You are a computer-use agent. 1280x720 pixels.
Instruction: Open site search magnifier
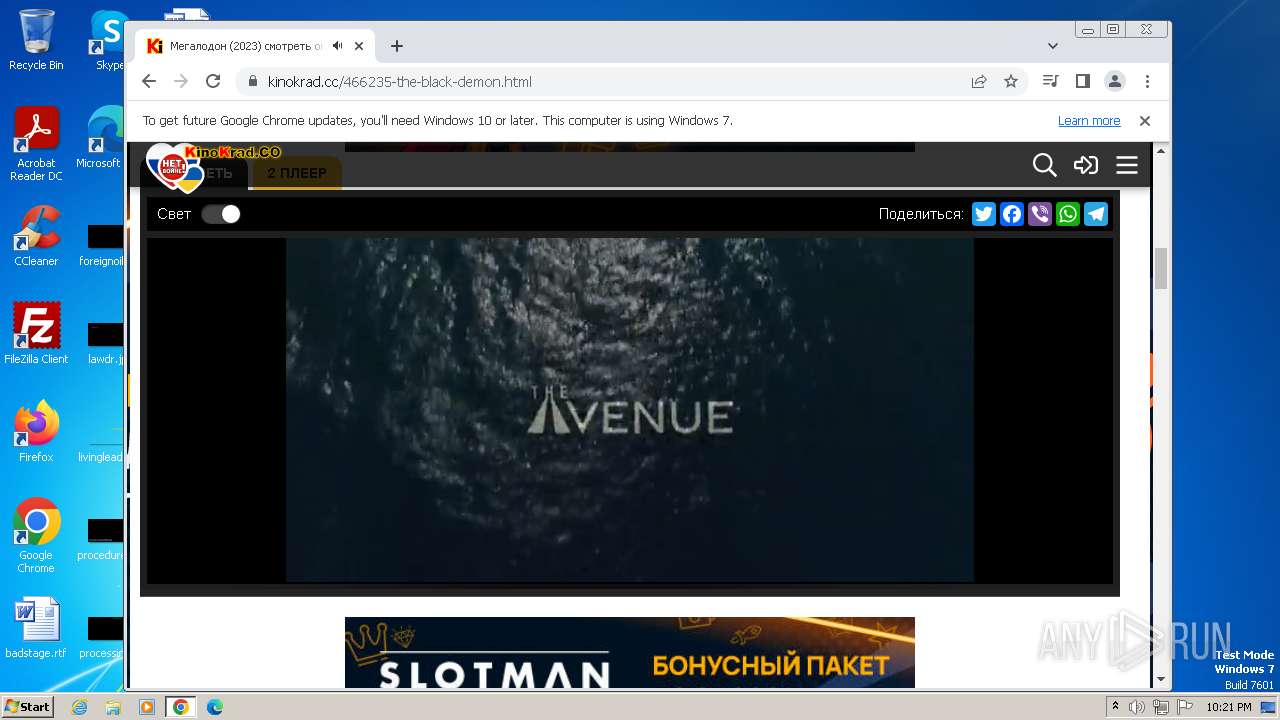pyautogui.click(x=1044, y=165)
